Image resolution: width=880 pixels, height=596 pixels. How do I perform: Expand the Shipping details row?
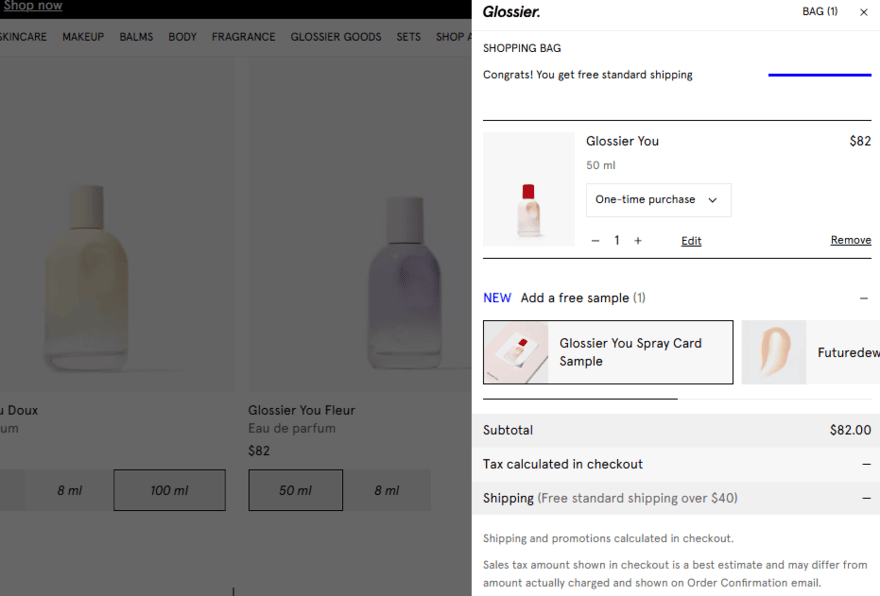click(x=864, y=498)
